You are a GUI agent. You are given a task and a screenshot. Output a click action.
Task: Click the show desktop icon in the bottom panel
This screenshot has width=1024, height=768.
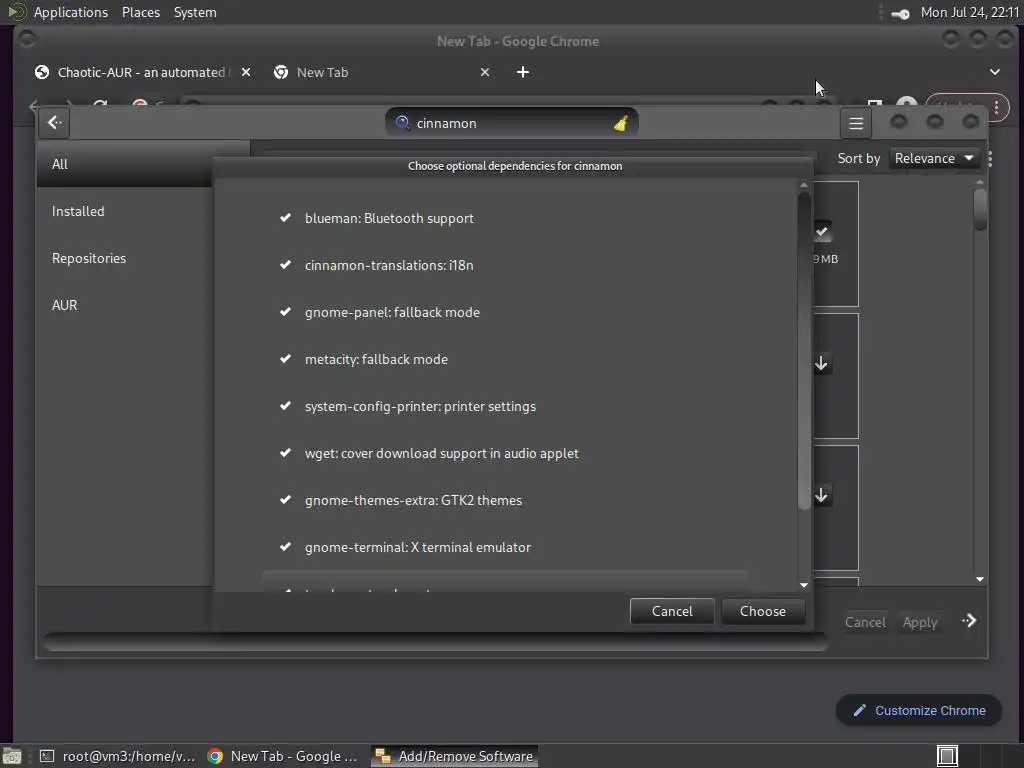coord(12,756)
